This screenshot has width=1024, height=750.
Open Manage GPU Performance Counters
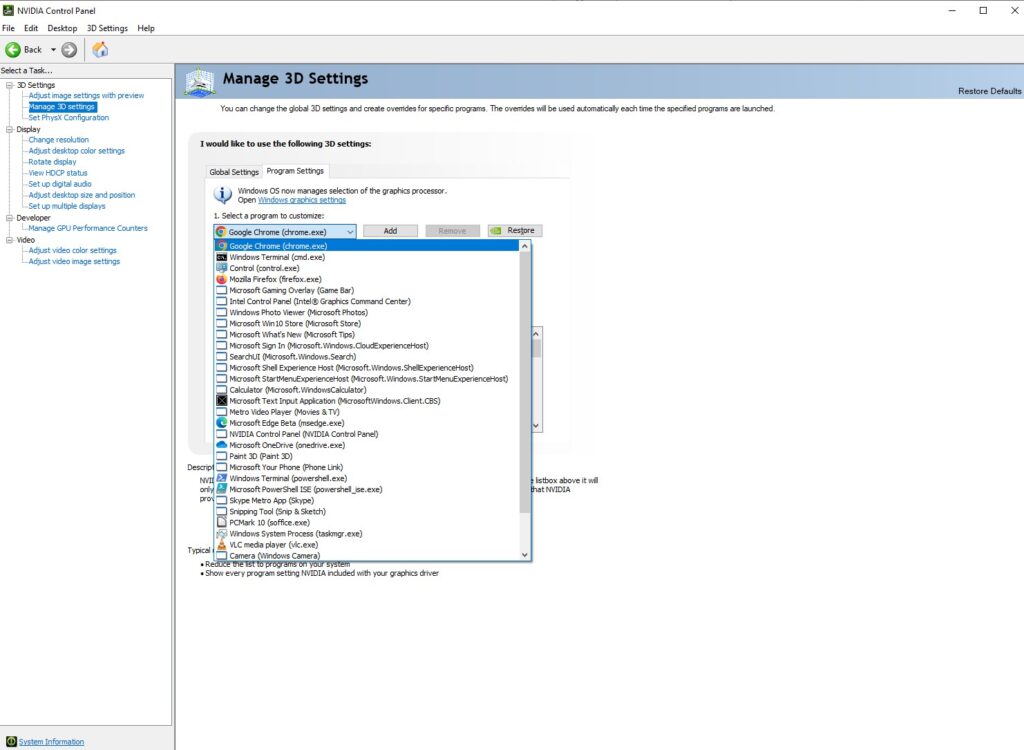[x=88, y=228]
